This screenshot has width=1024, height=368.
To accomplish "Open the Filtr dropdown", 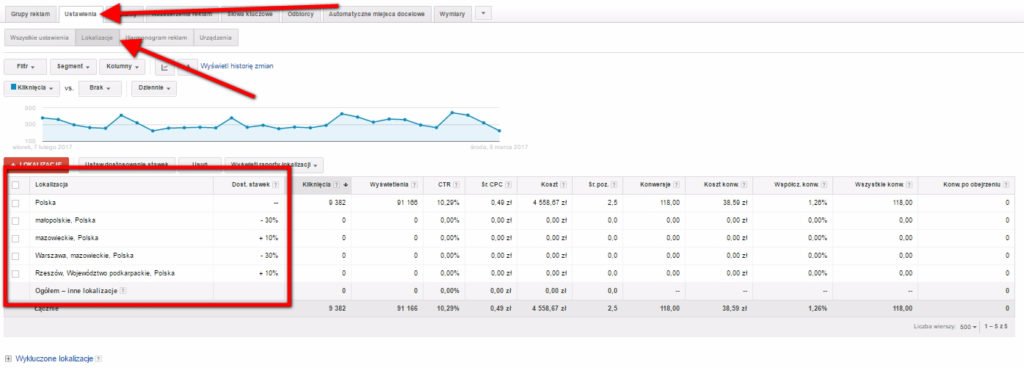I will 25,67.
